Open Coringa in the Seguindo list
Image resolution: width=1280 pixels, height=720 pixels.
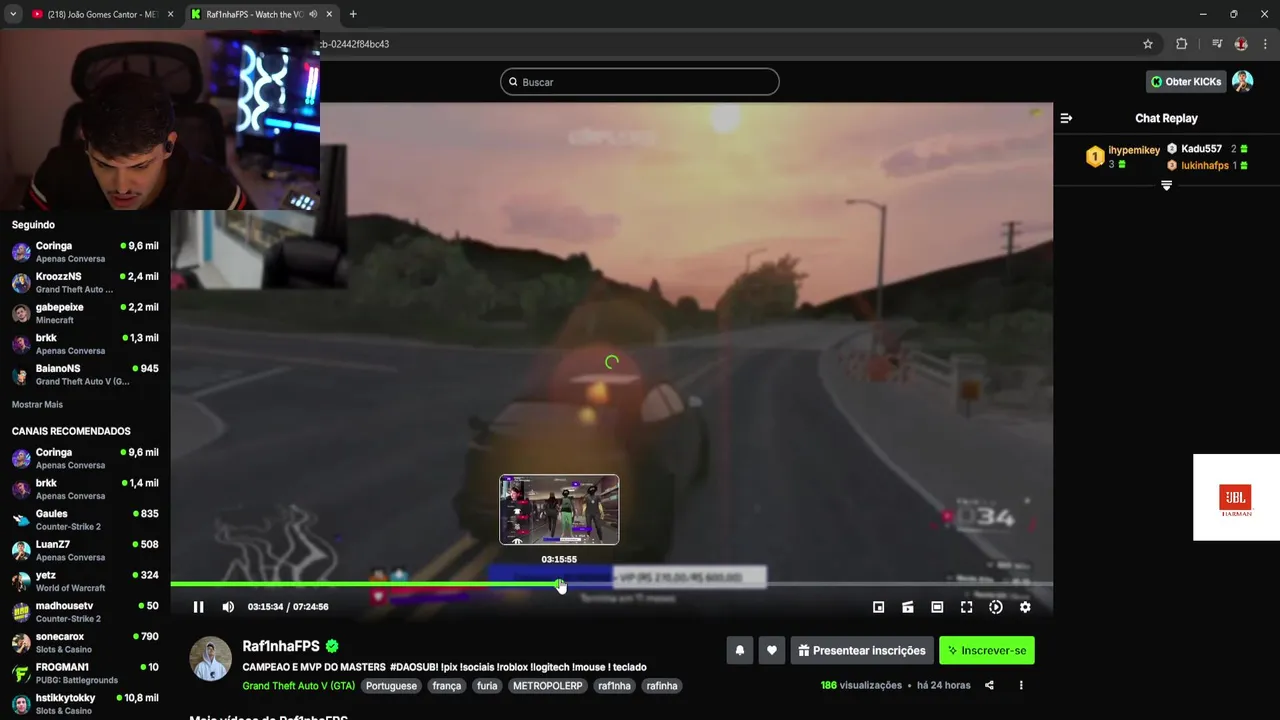coord(85,252)
